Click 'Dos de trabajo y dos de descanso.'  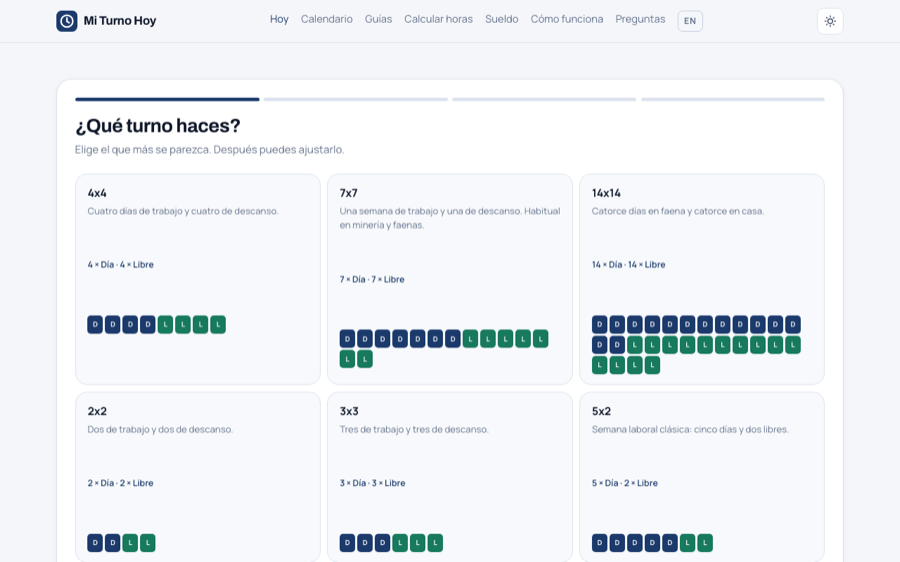(160, 429)
